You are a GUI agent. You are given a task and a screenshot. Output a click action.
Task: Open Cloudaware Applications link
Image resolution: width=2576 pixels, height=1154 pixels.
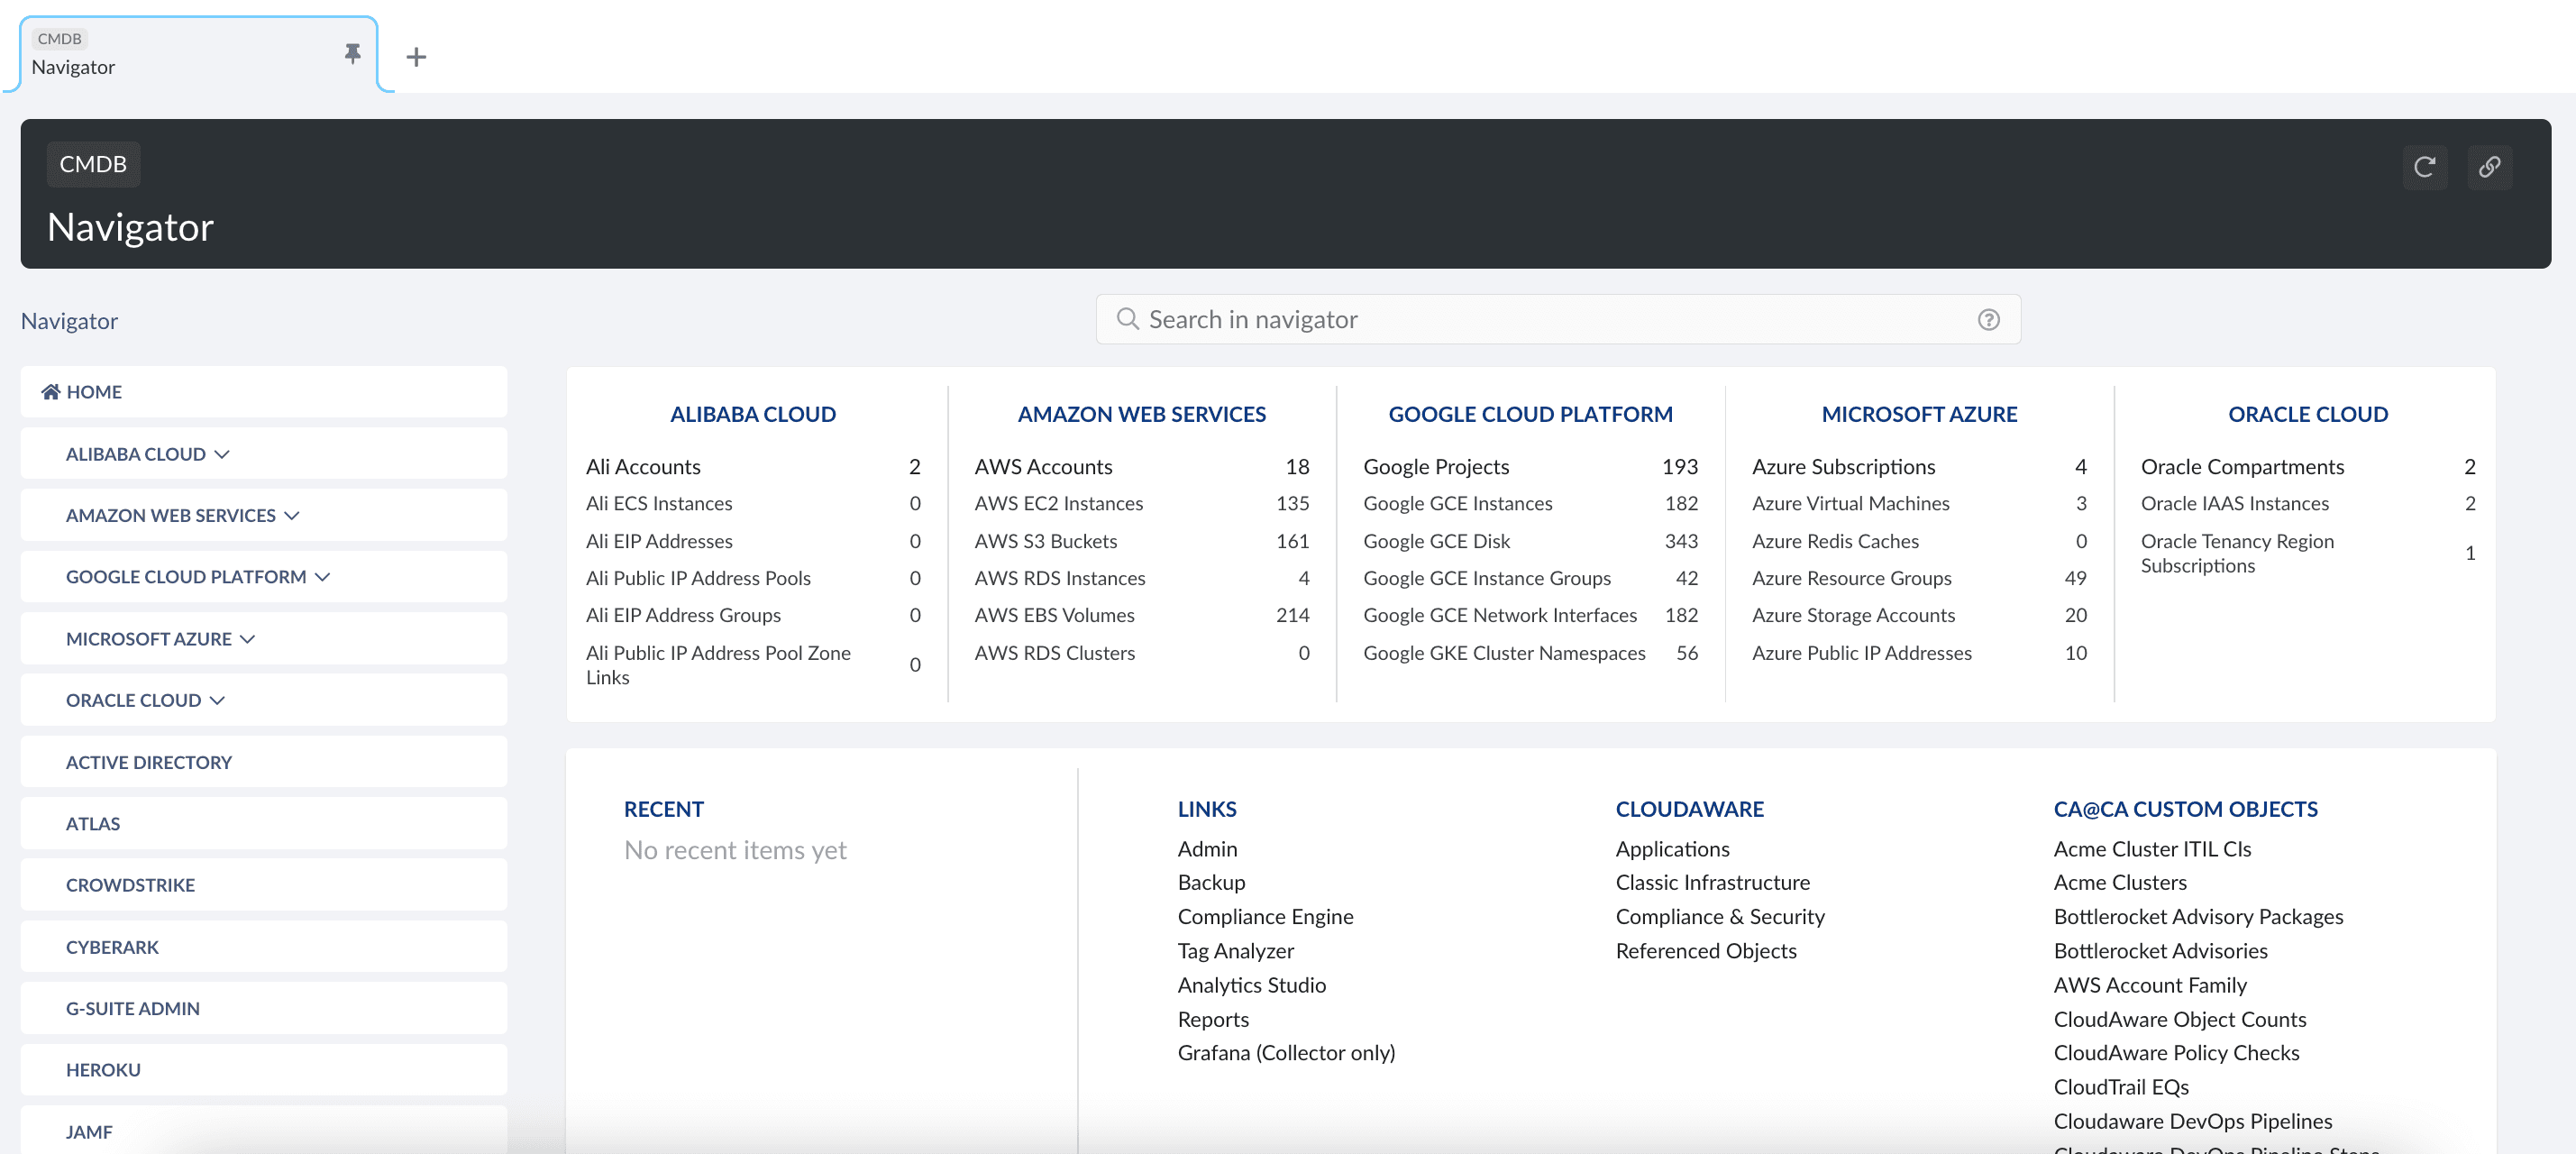1672,849
